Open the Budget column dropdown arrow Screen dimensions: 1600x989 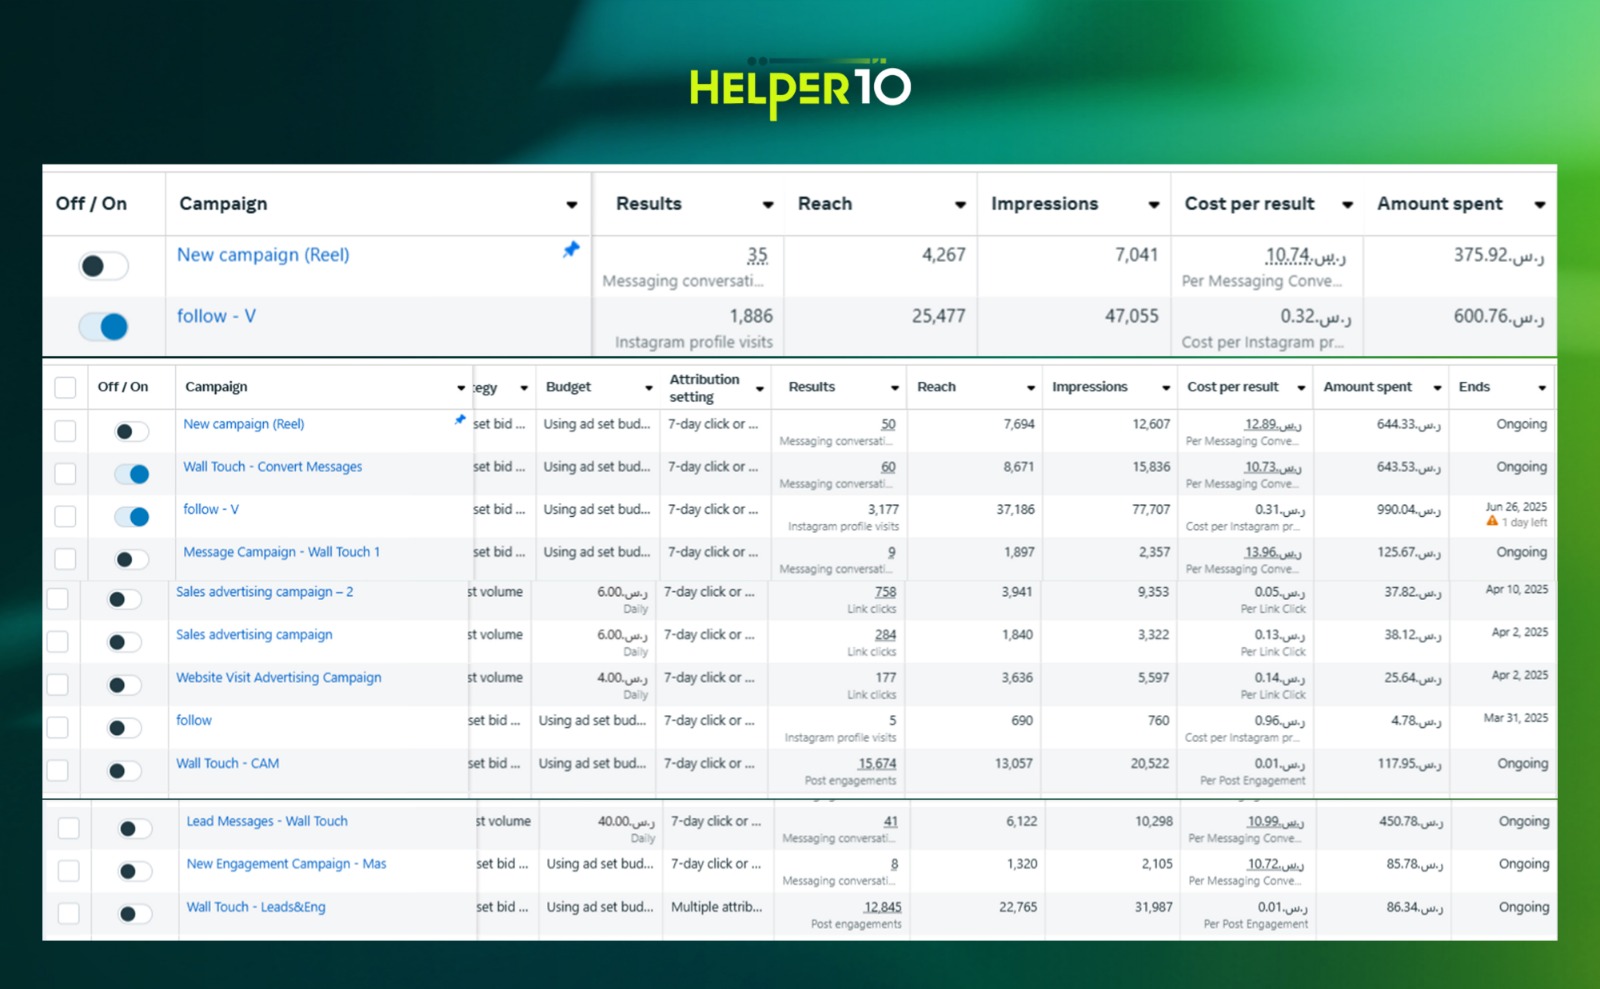coord(648,388)
